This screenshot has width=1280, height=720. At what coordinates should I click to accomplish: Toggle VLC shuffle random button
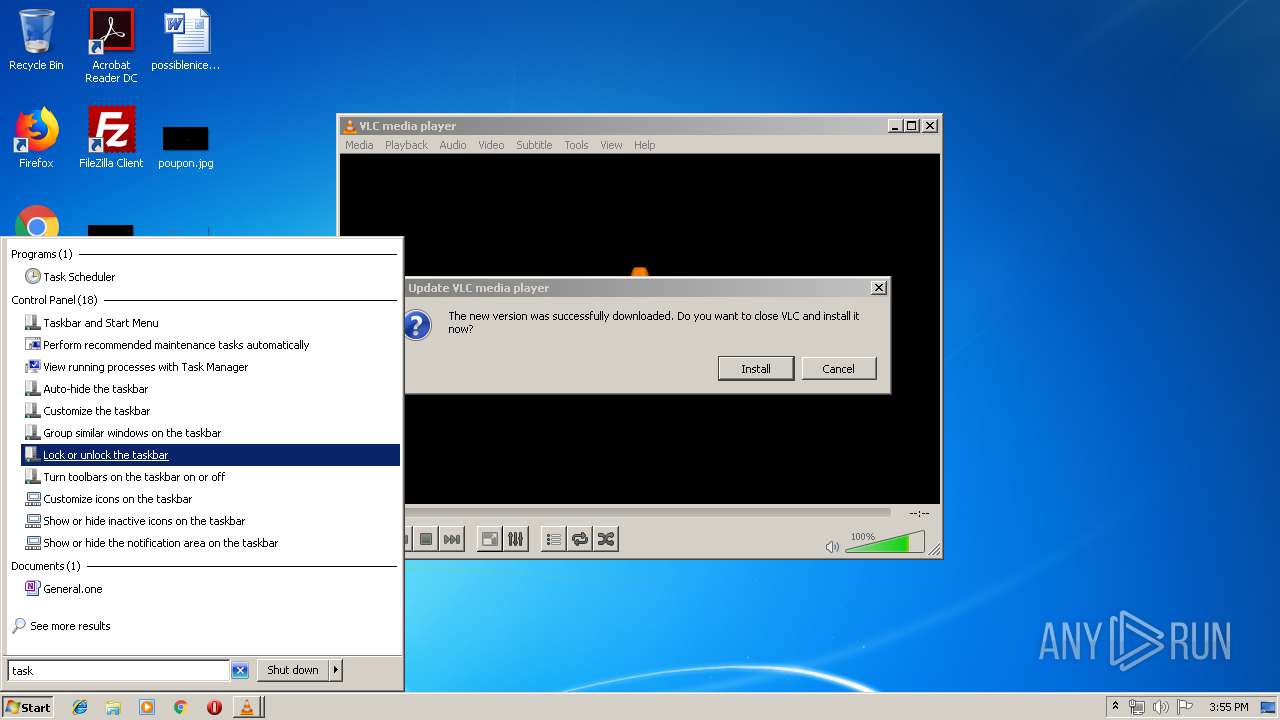coord(605,539)
